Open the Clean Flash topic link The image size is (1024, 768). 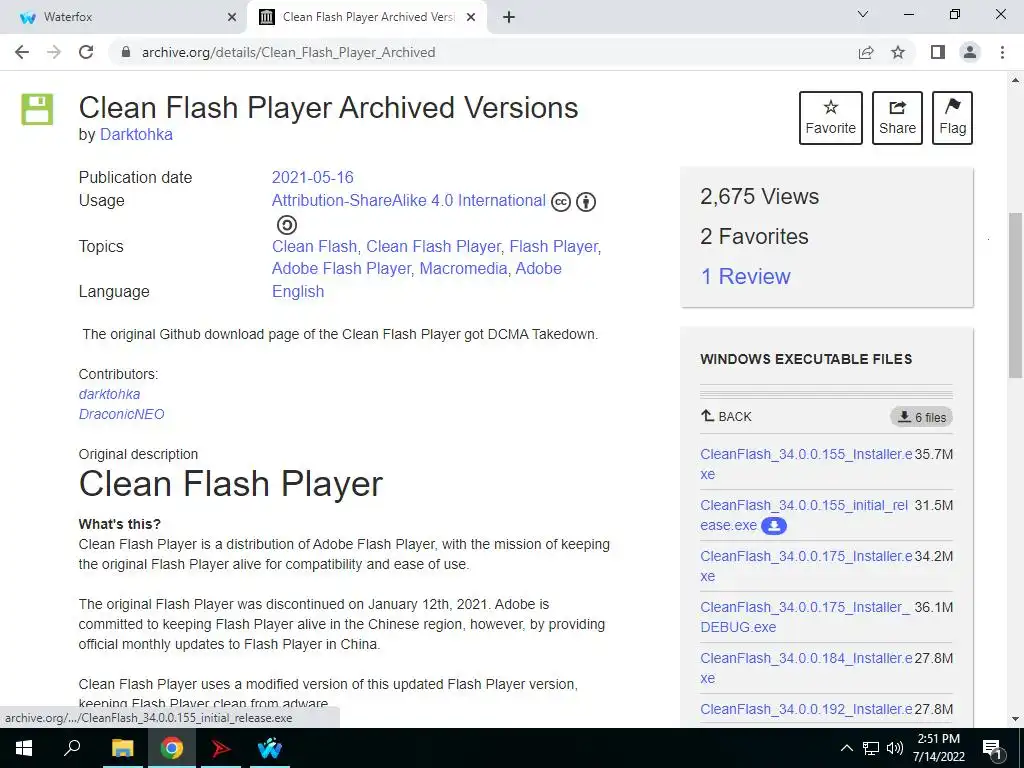tap(314, 246)
